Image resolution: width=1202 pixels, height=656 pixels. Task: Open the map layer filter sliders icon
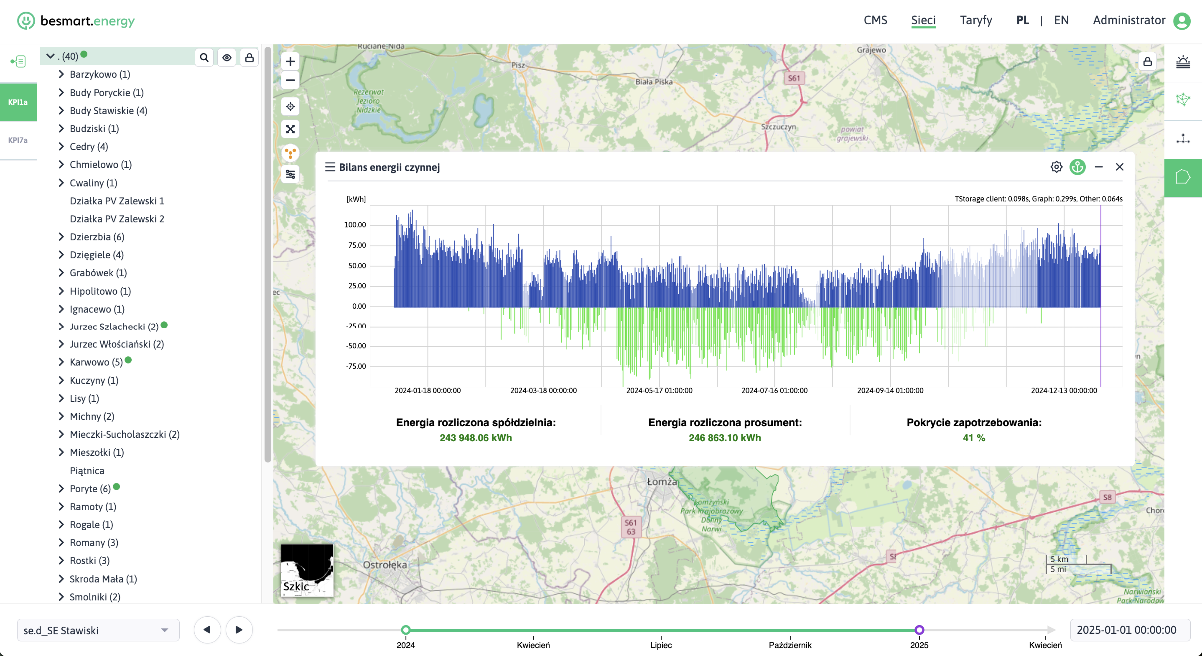pos(291,174)
